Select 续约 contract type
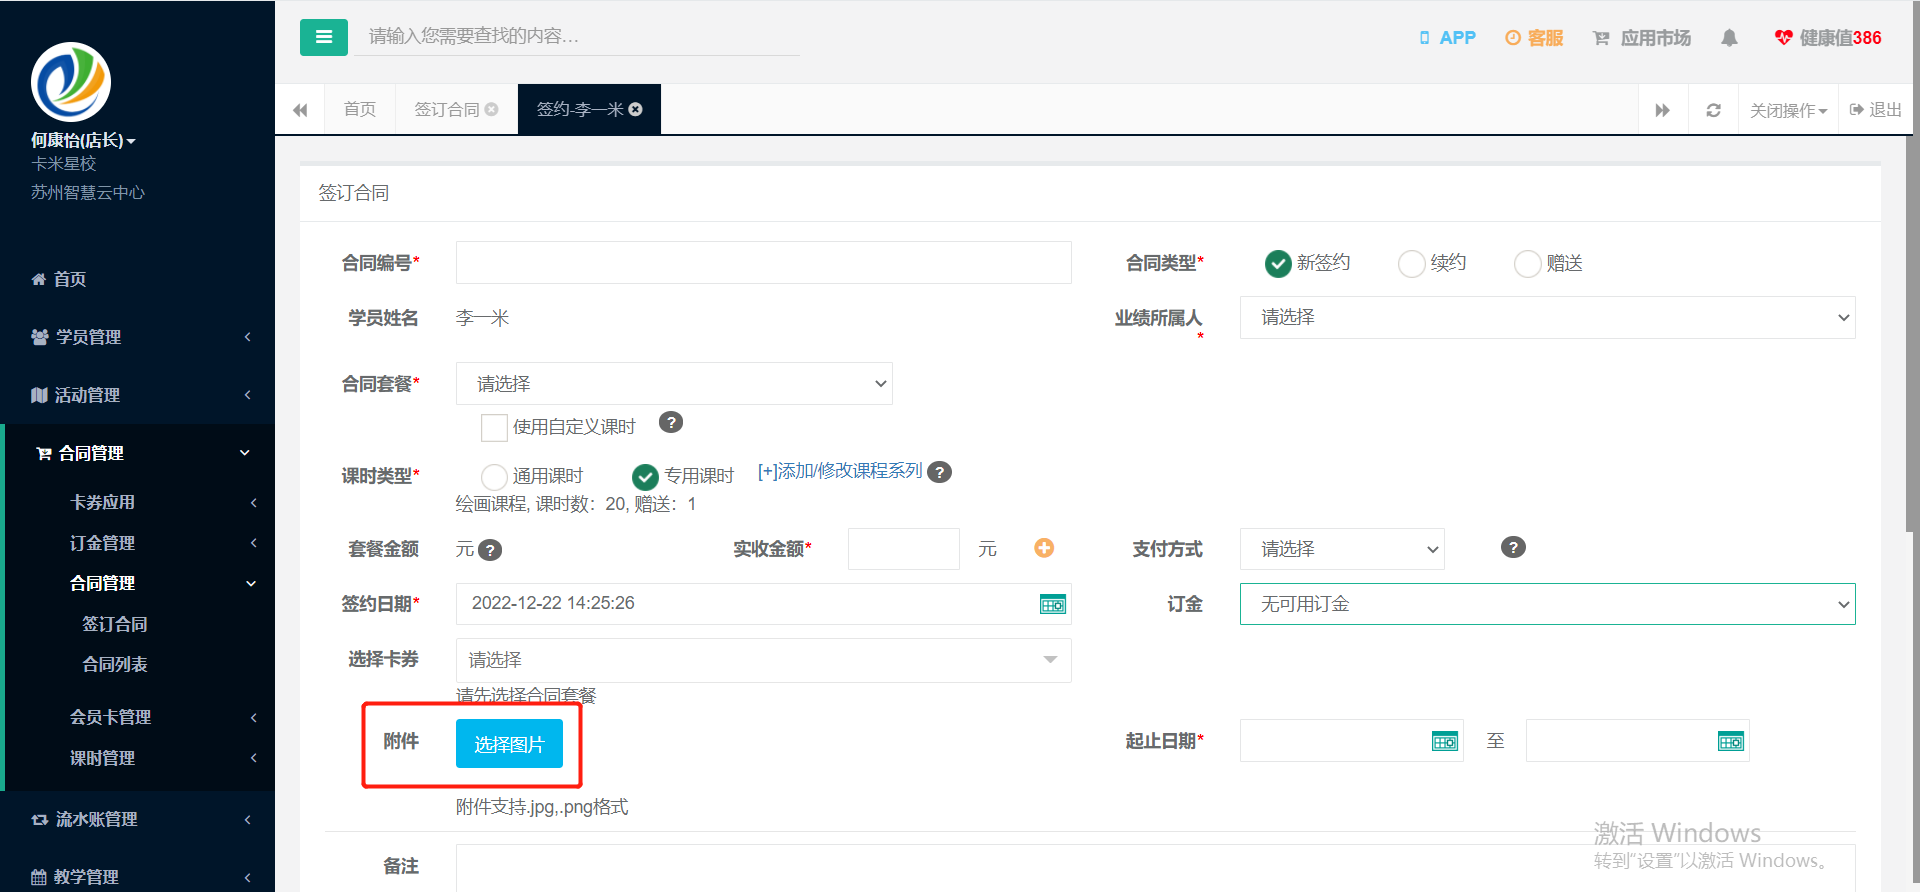The width and height of the screenshot is (1920, 892). click(x=1411, y=263)
